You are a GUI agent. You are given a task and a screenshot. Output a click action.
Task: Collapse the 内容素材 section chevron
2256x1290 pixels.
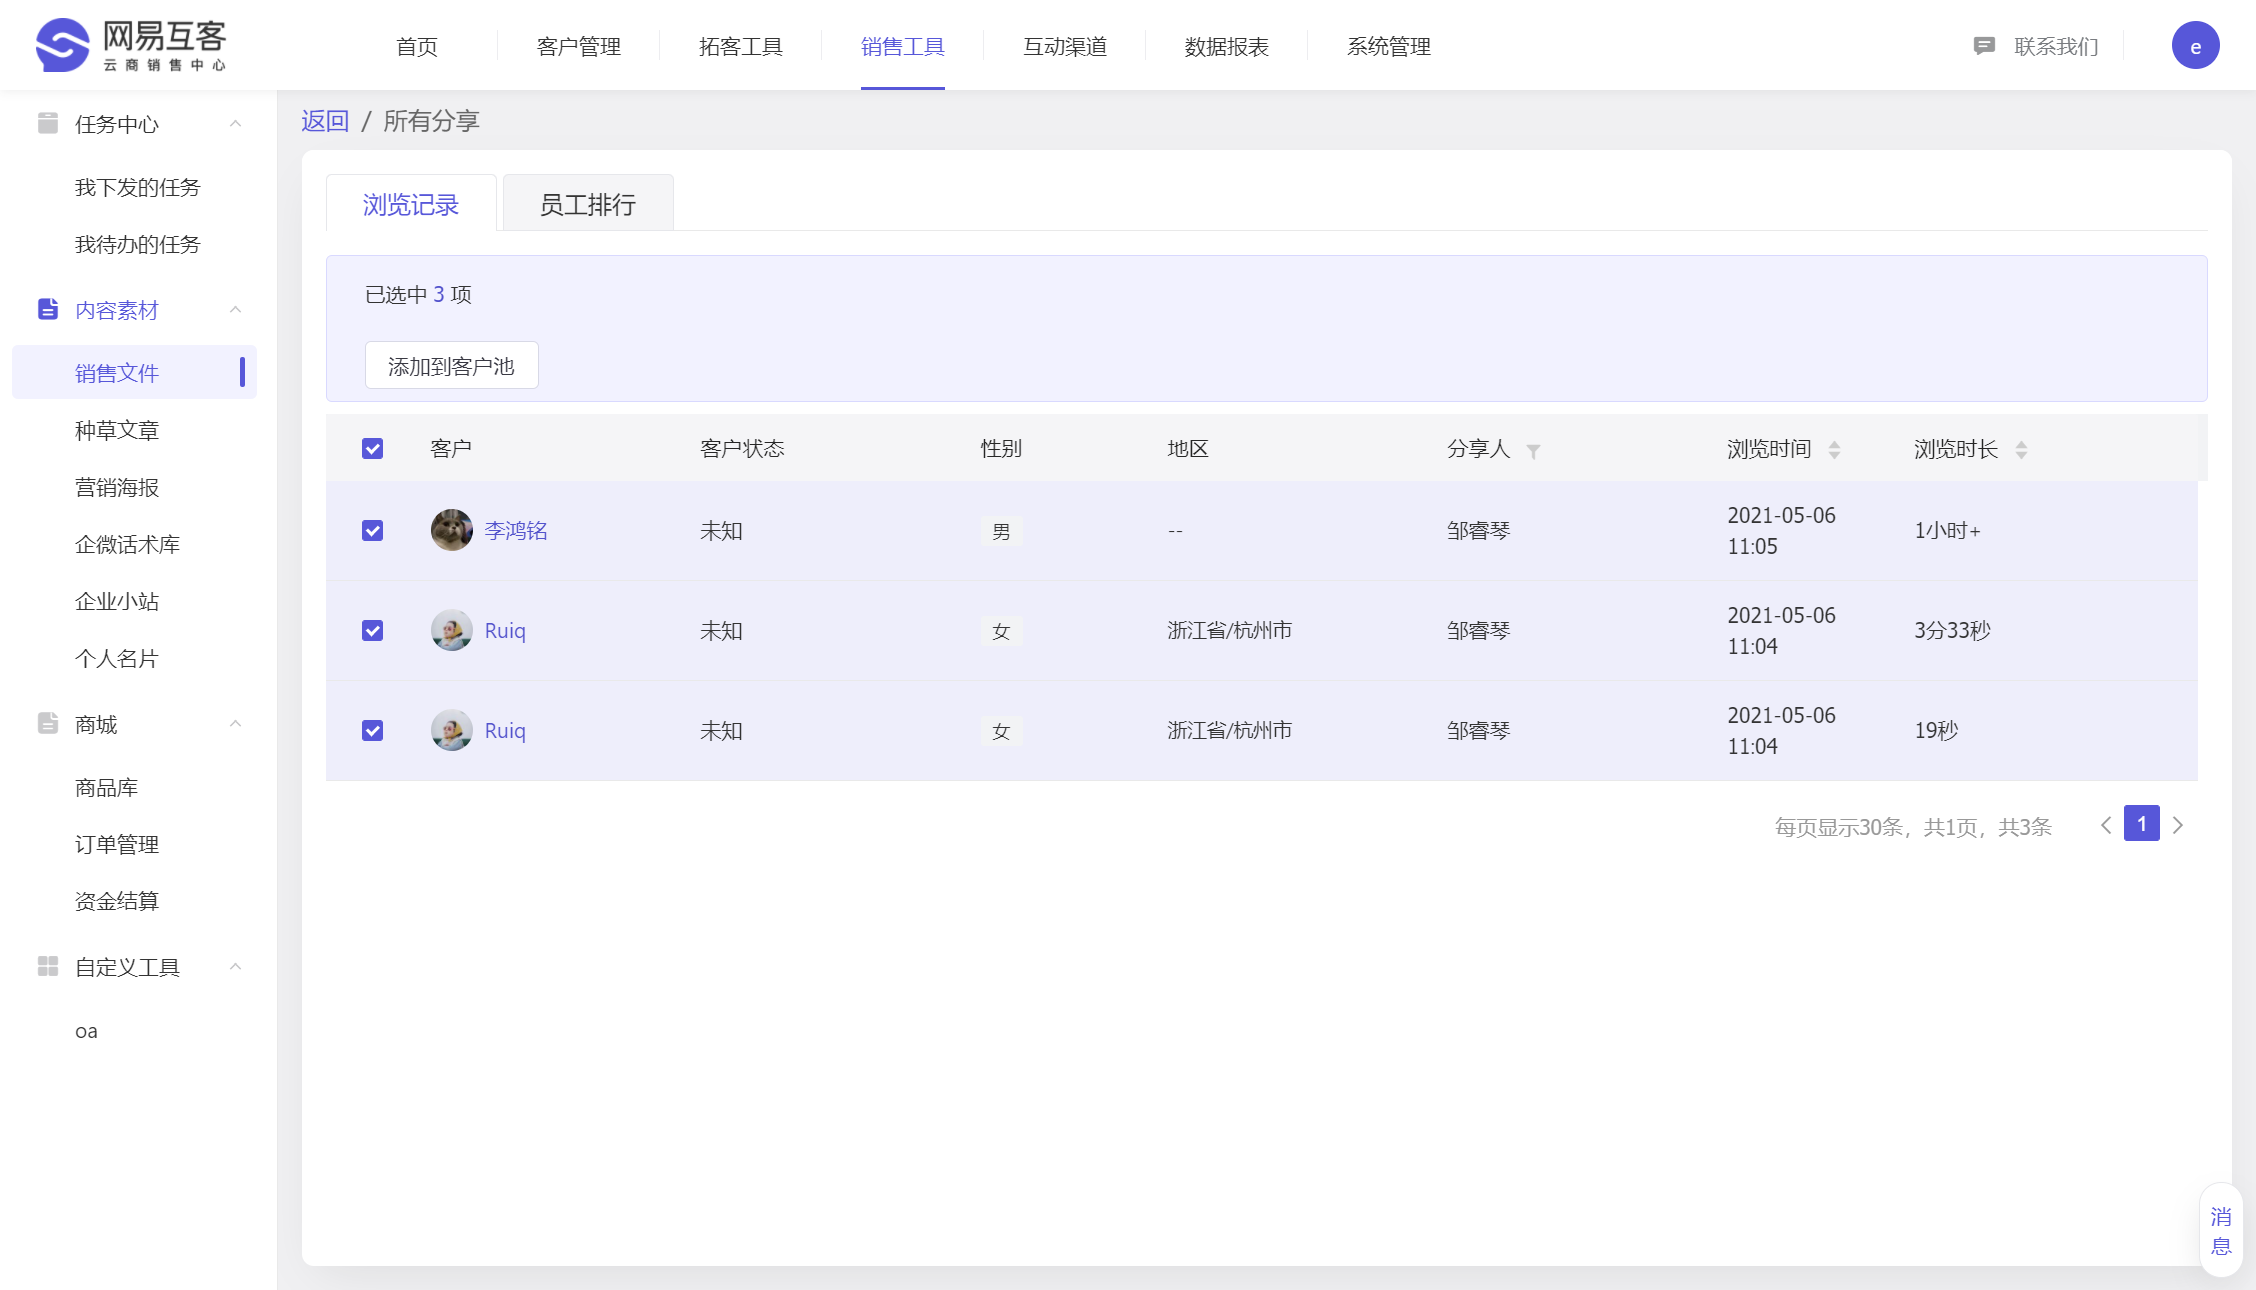[236, 309]
